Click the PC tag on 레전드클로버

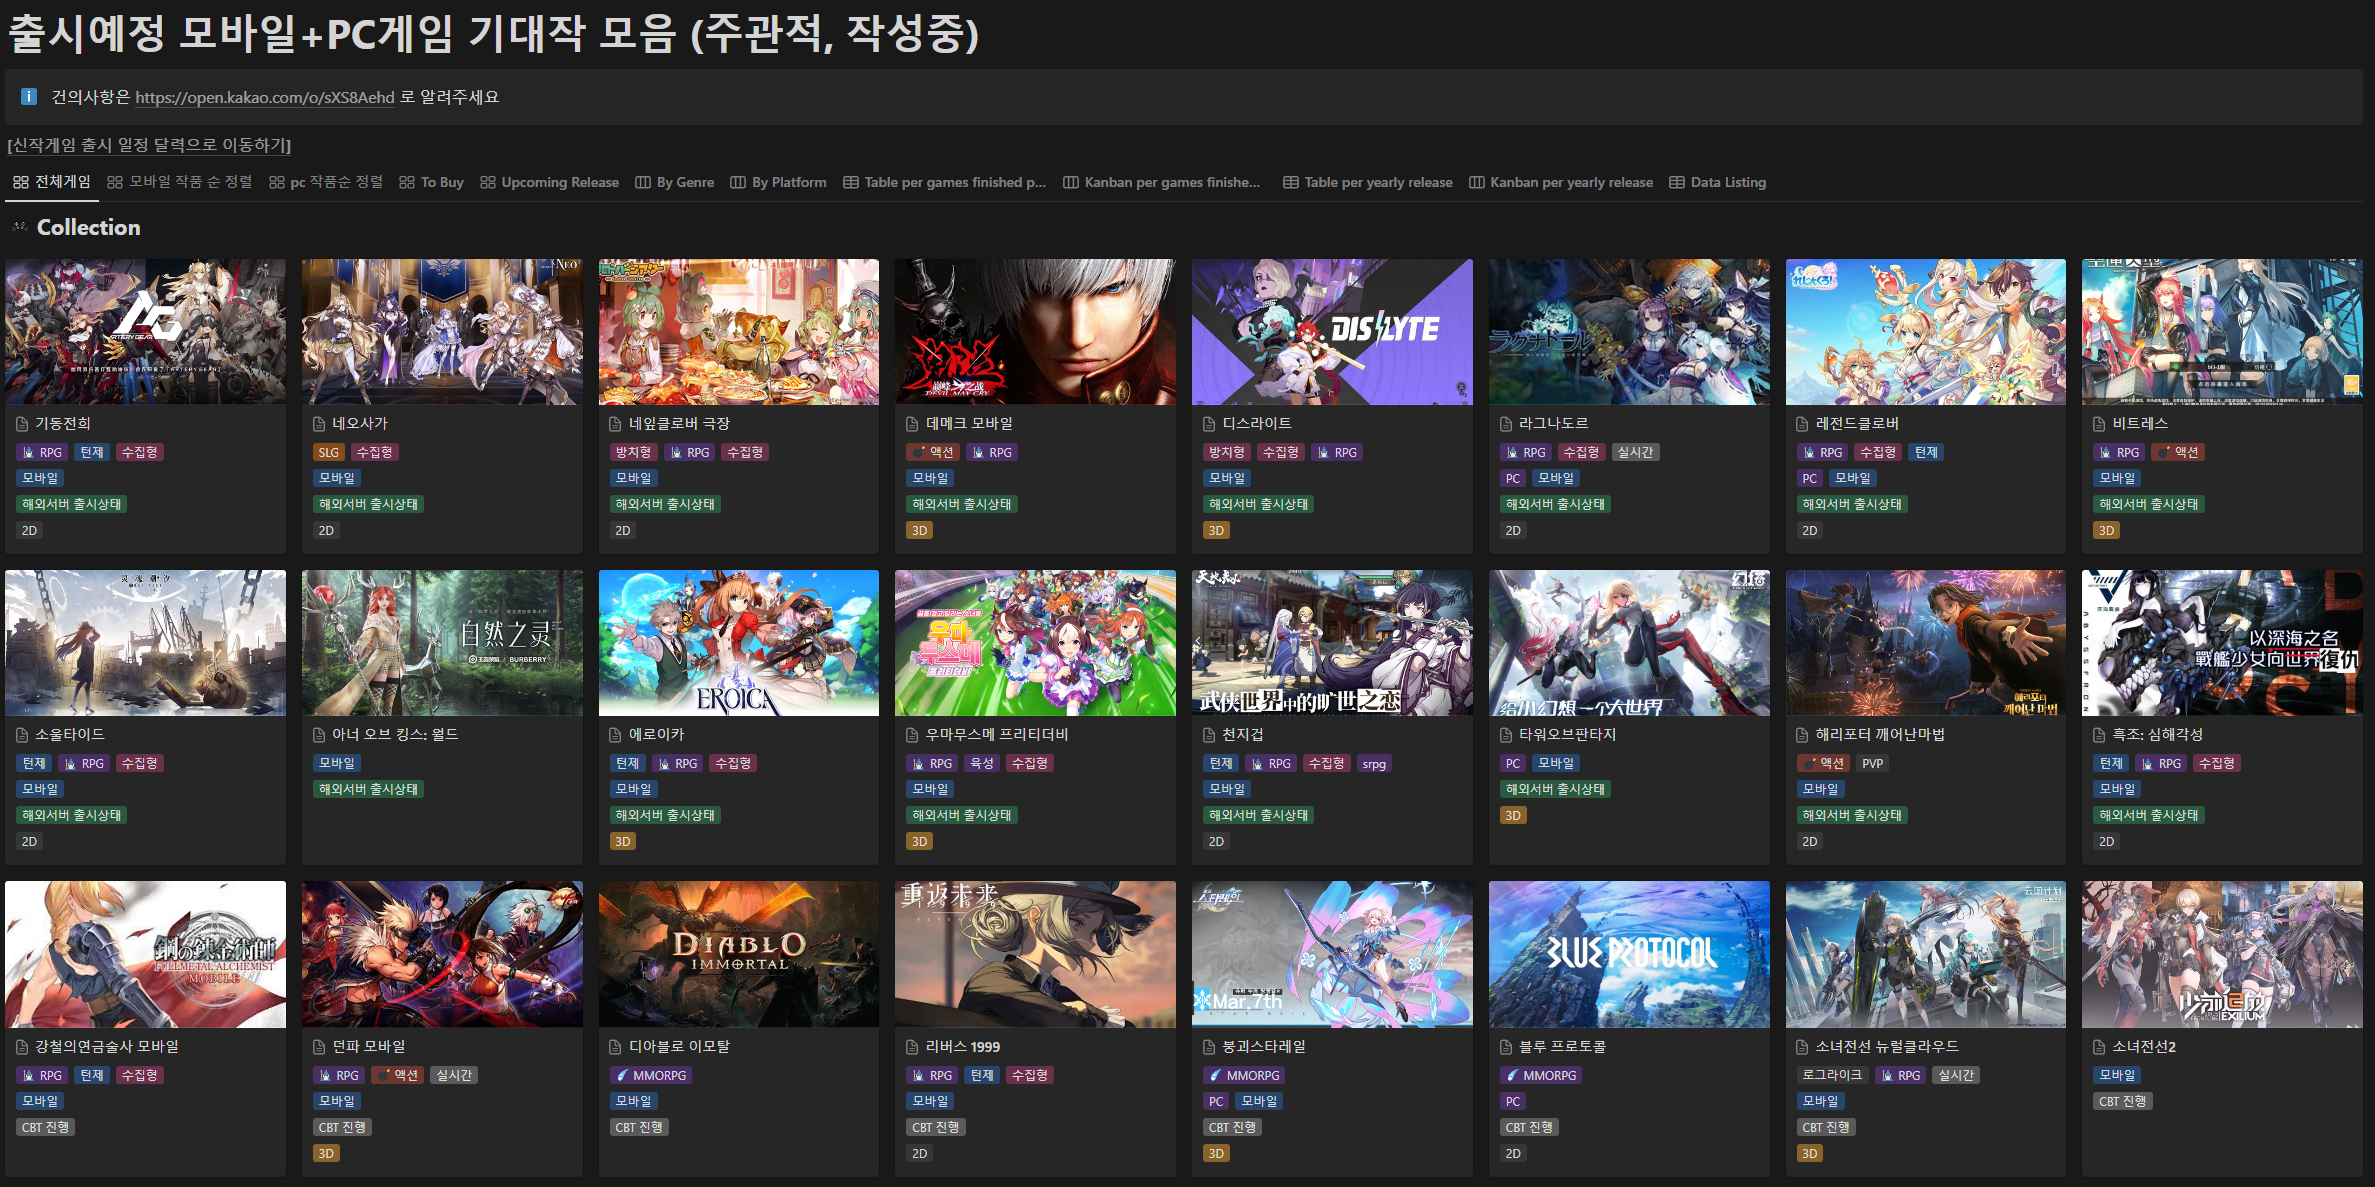click(1810, 479)
